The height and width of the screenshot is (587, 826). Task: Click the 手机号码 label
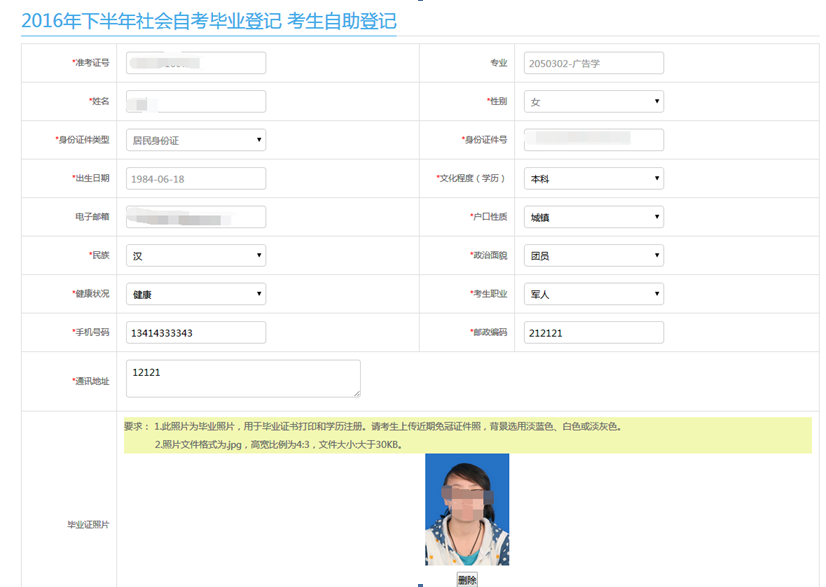click(91, 332)
